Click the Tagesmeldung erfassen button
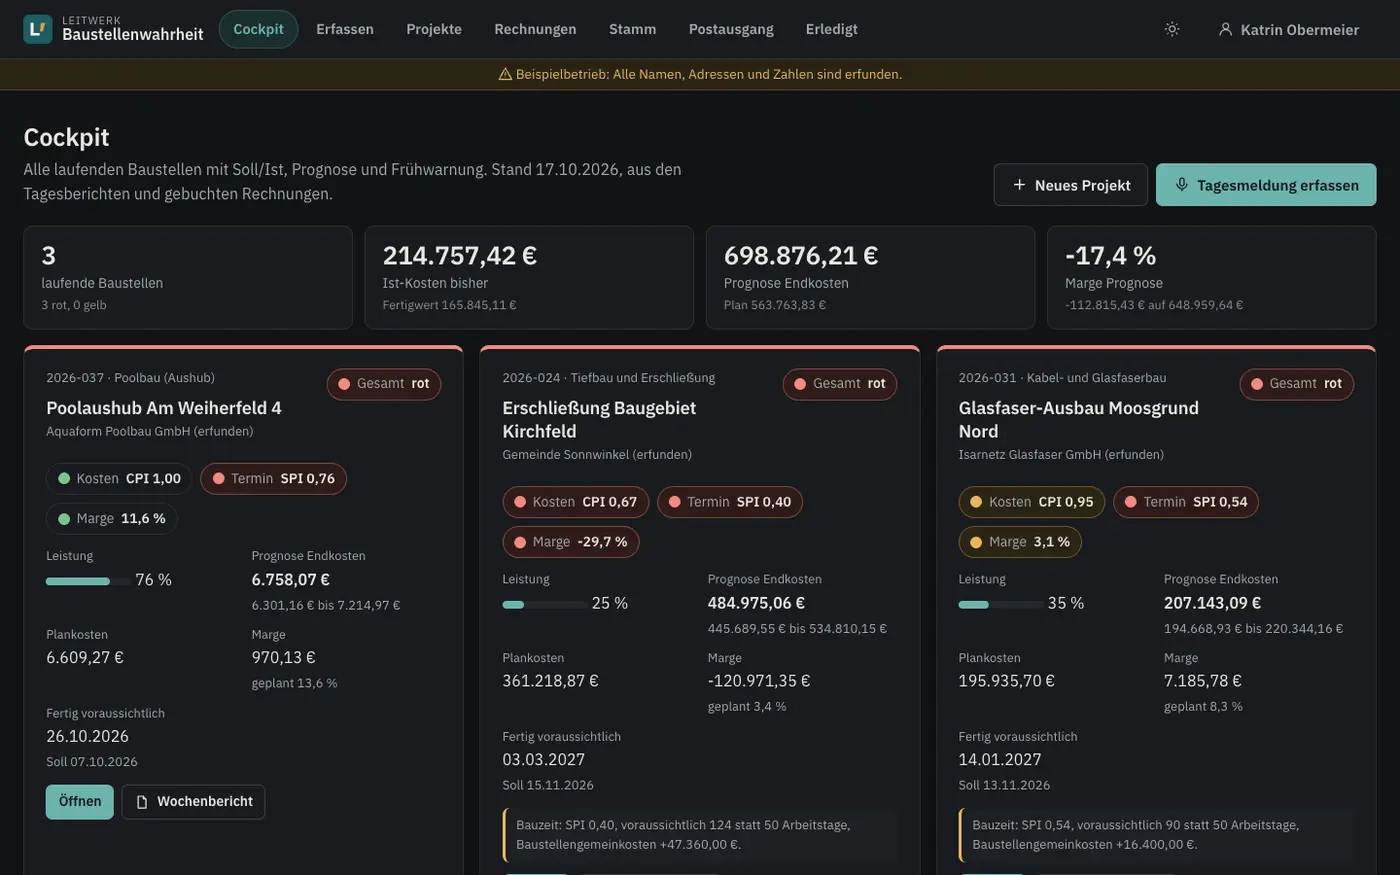Viewport: 1400px width, 875px height. (x=1266, y=185)
